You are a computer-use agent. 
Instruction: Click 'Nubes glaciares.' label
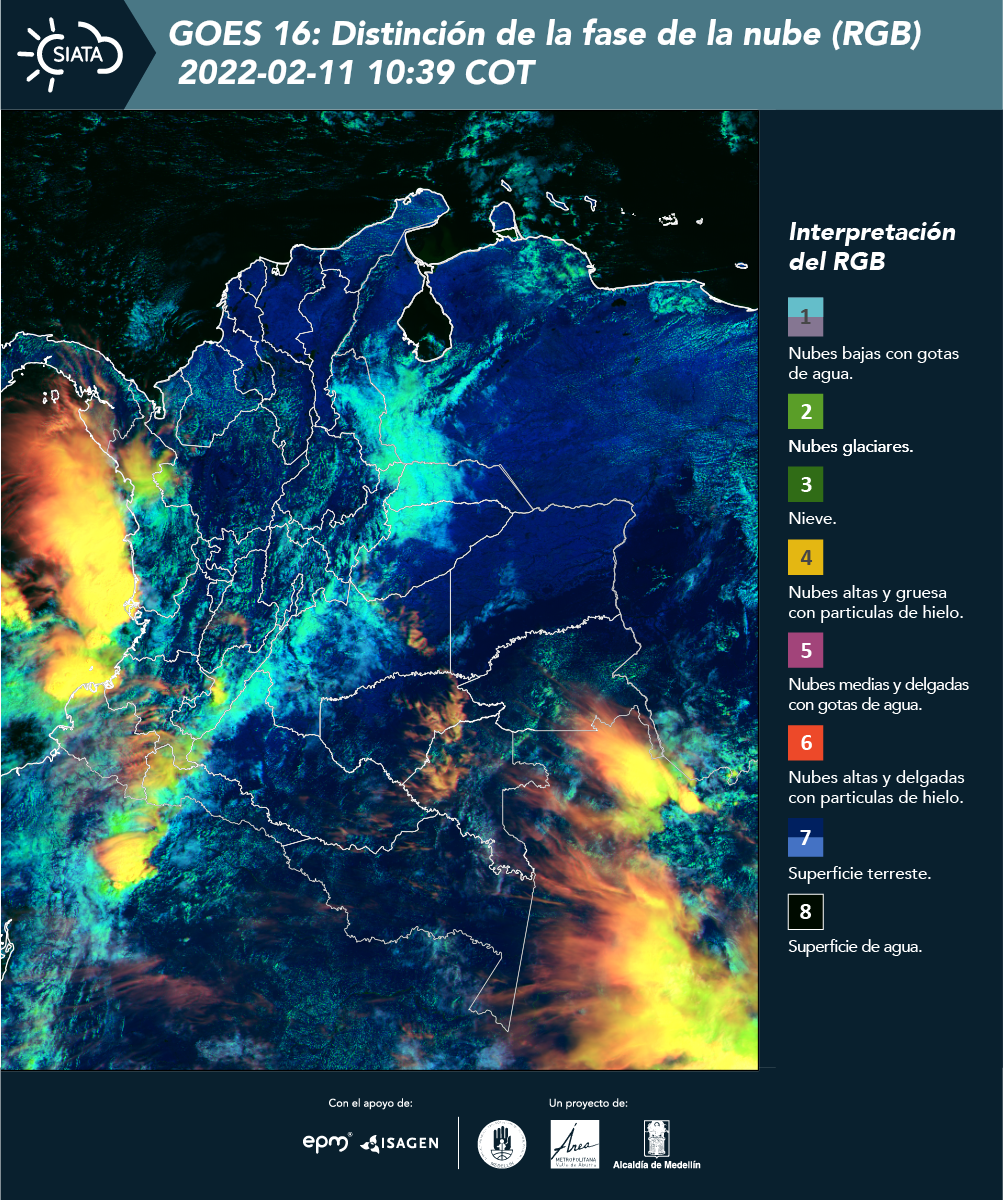click(850, 447)
